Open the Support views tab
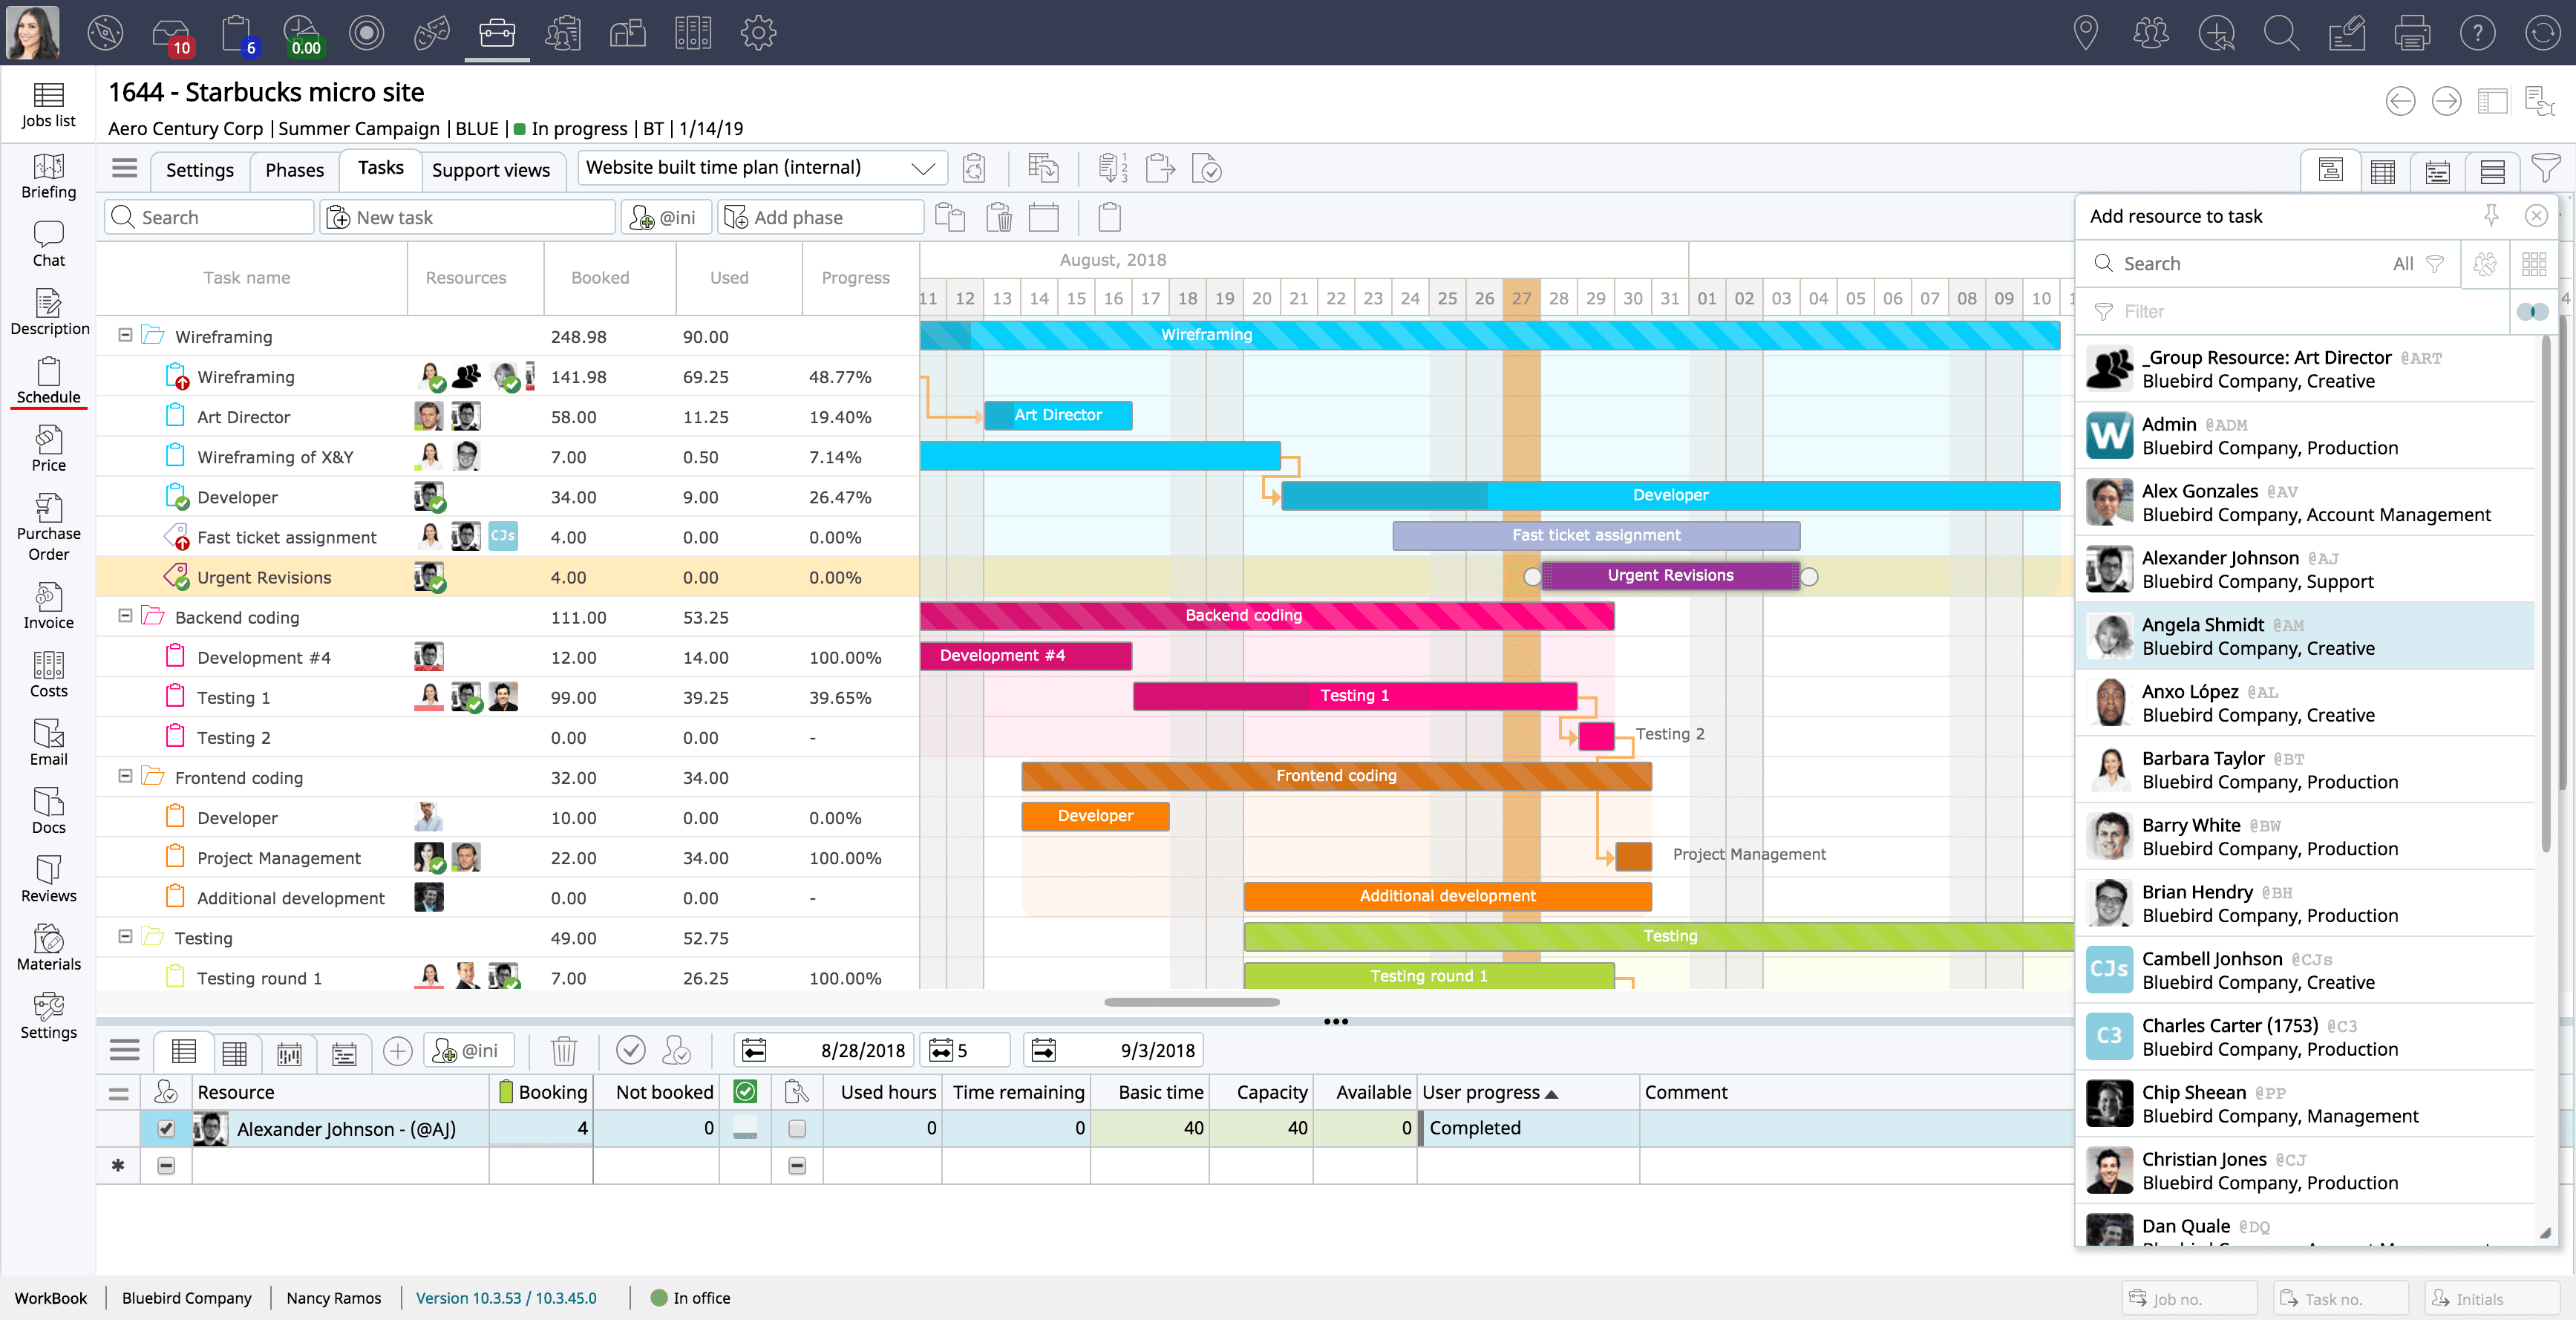This screenshot has width=2576, height=1320. pyautogui.click(x=492, y=170)
